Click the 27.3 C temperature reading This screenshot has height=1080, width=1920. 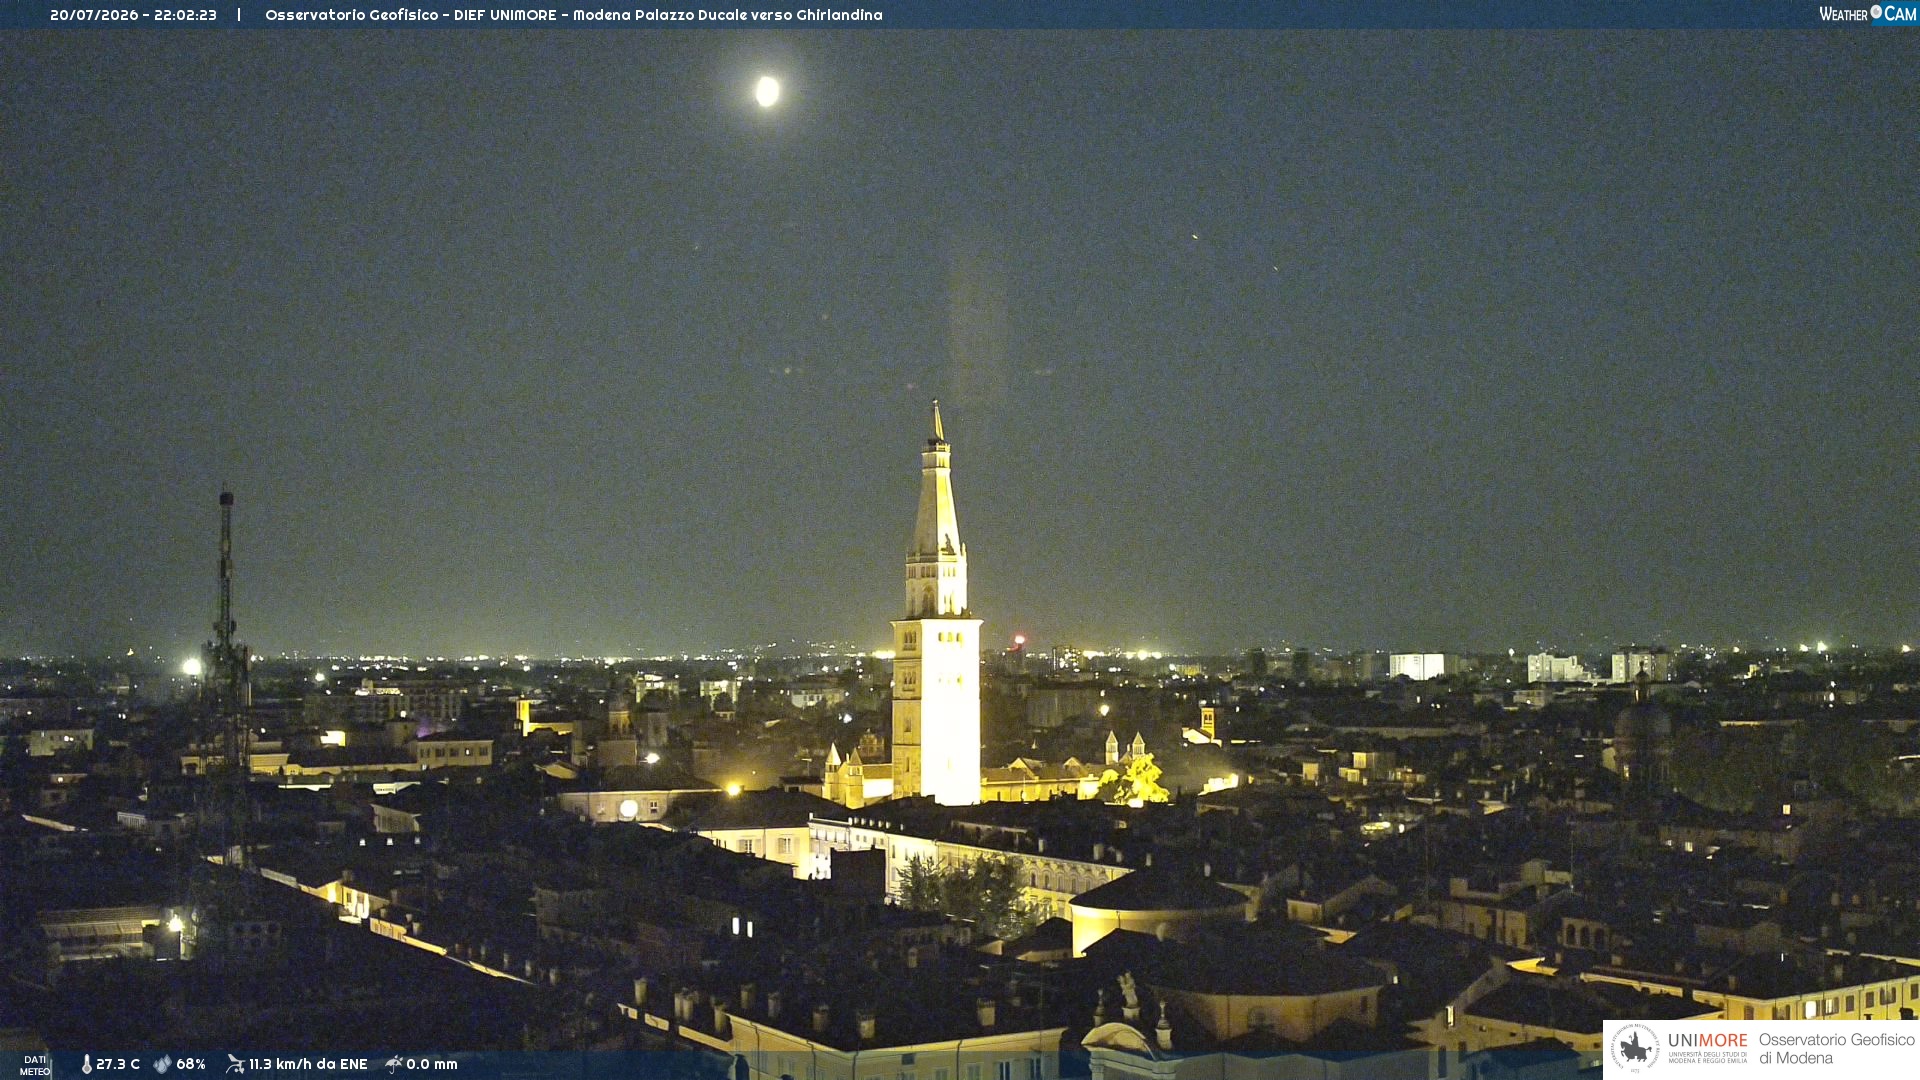(x=118, y=1064)
